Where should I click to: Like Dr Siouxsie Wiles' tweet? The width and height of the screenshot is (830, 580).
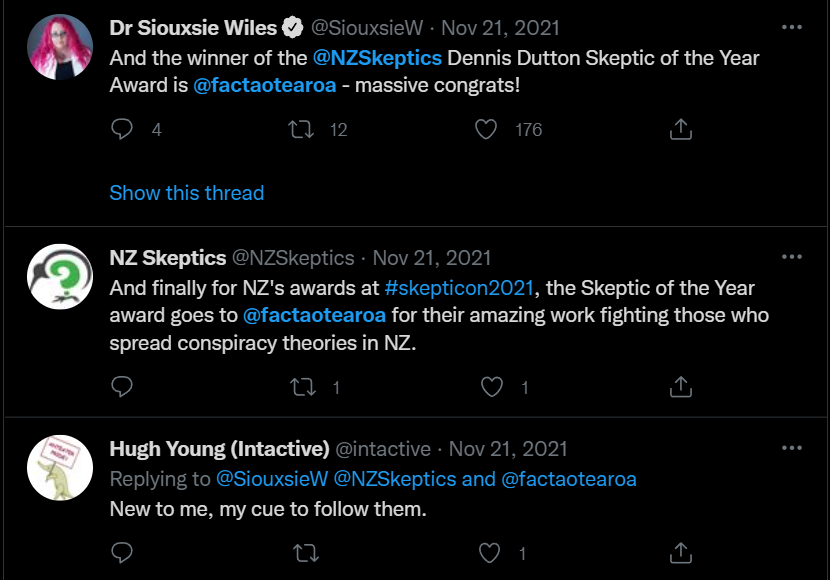(486, 129)
